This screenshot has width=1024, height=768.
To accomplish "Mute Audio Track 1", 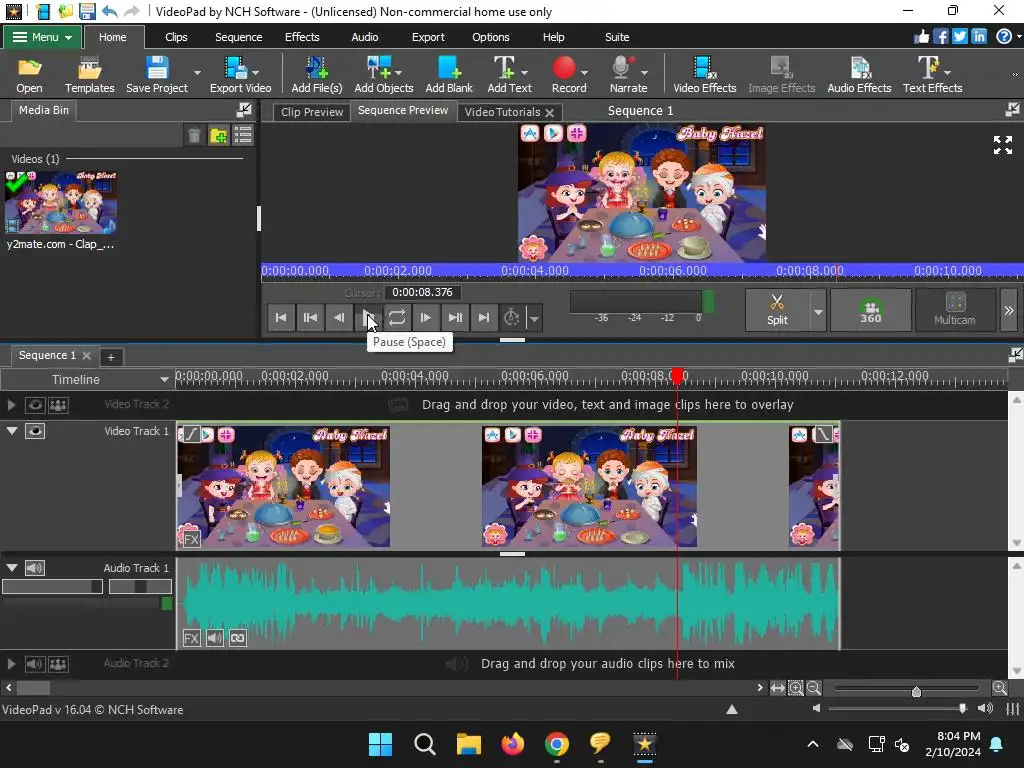I will (35, 568).
